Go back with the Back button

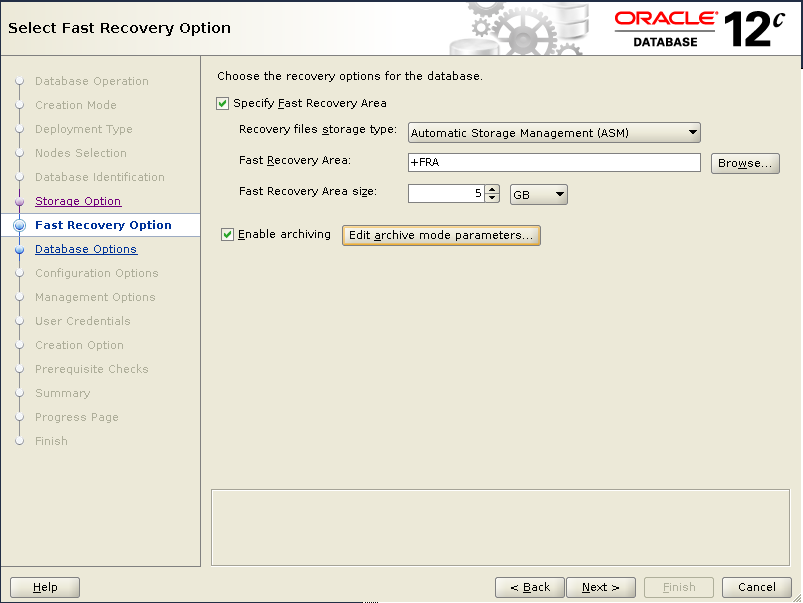(x=530, y=587)
